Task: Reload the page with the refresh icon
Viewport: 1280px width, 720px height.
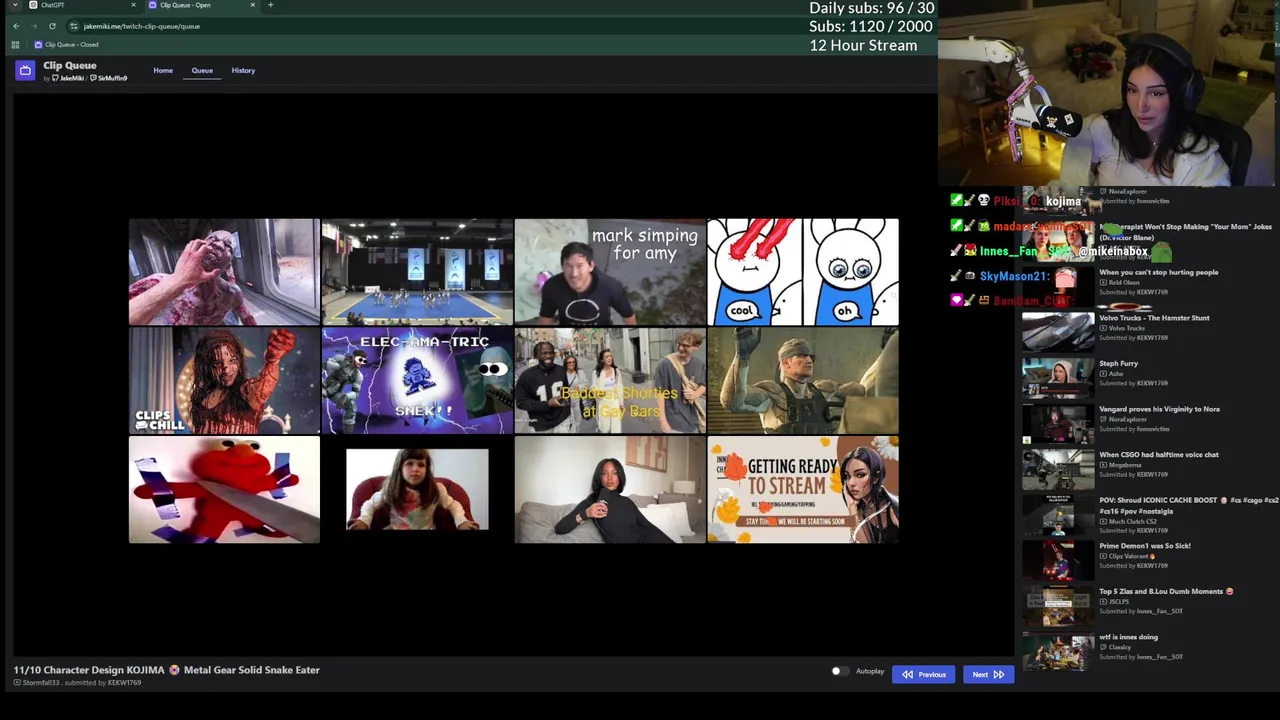Action: tap(52, 26)
